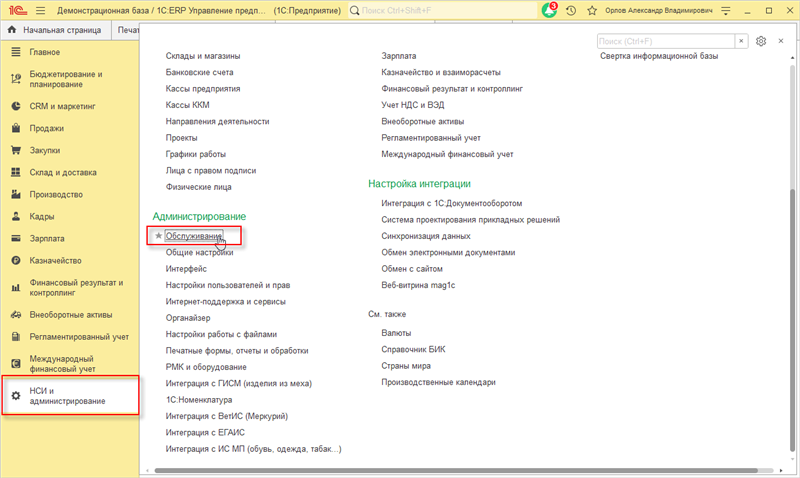The width and height of the screenshot is (800, 478).
Task: Open the history clock icon
Action: coord(571,10)
